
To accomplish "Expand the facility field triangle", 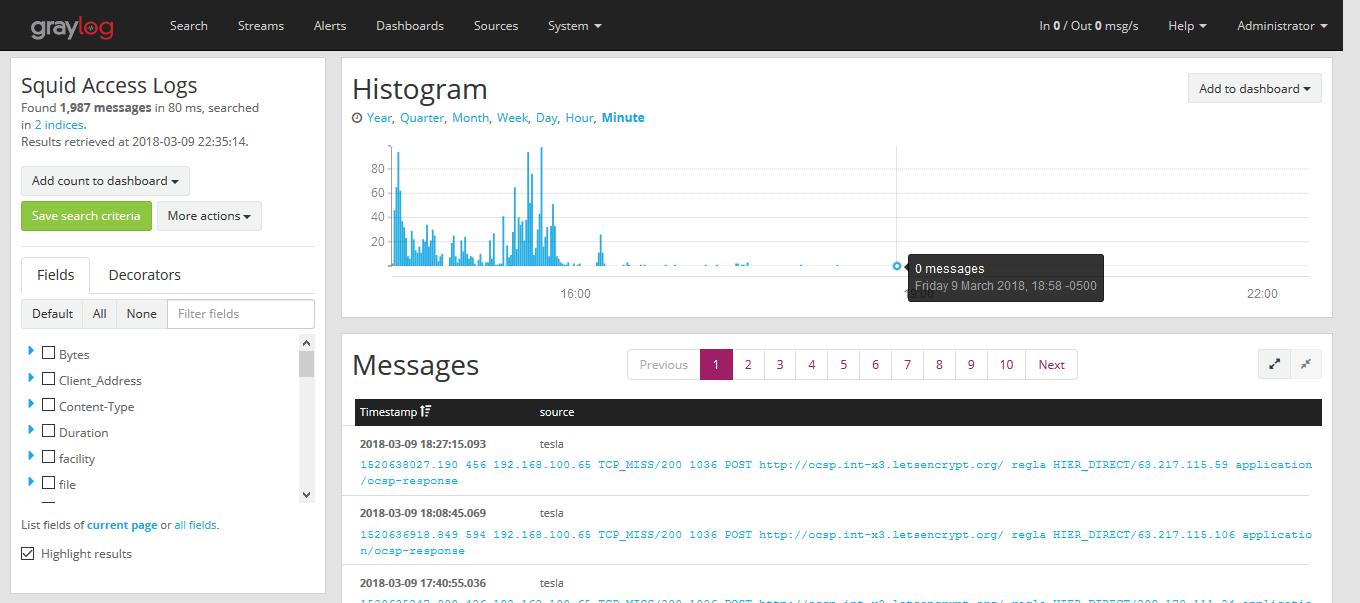I will pyautogui.click(x=30, y=458).
